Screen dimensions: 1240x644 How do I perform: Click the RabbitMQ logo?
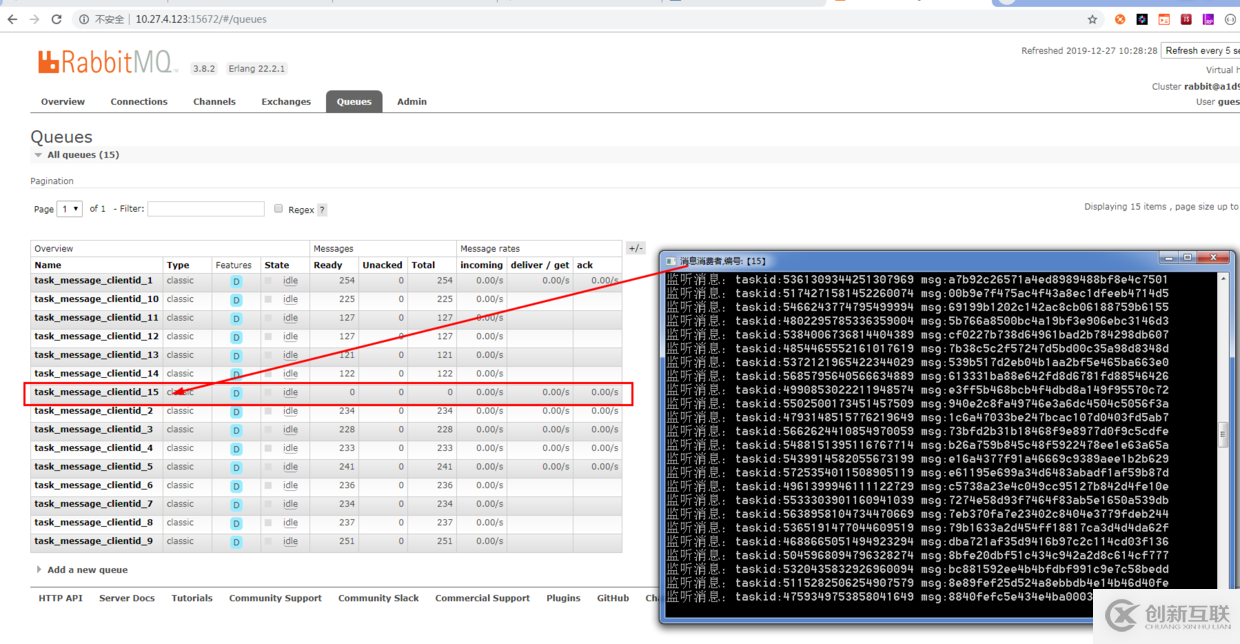point(108,62)
